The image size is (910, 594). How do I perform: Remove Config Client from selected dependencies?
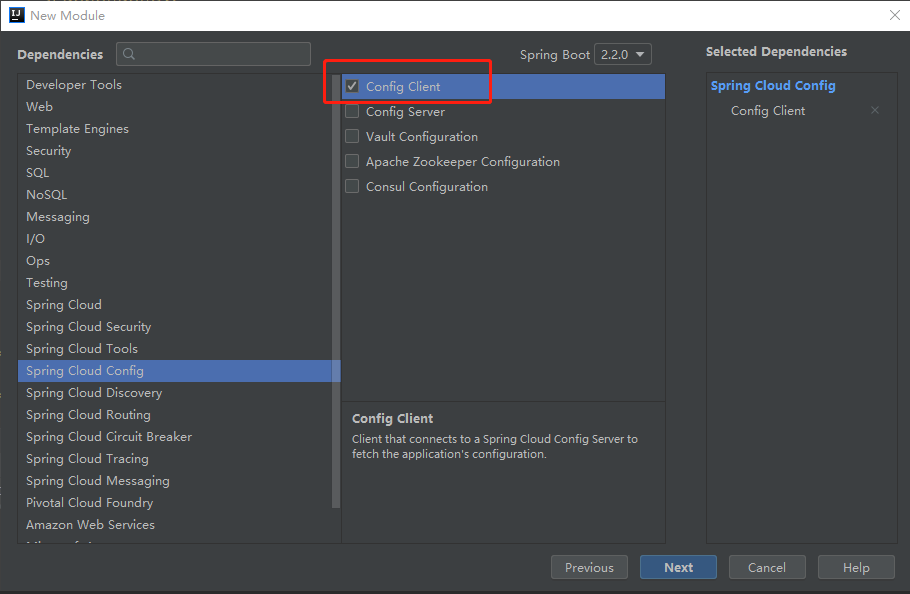(875, 111)
